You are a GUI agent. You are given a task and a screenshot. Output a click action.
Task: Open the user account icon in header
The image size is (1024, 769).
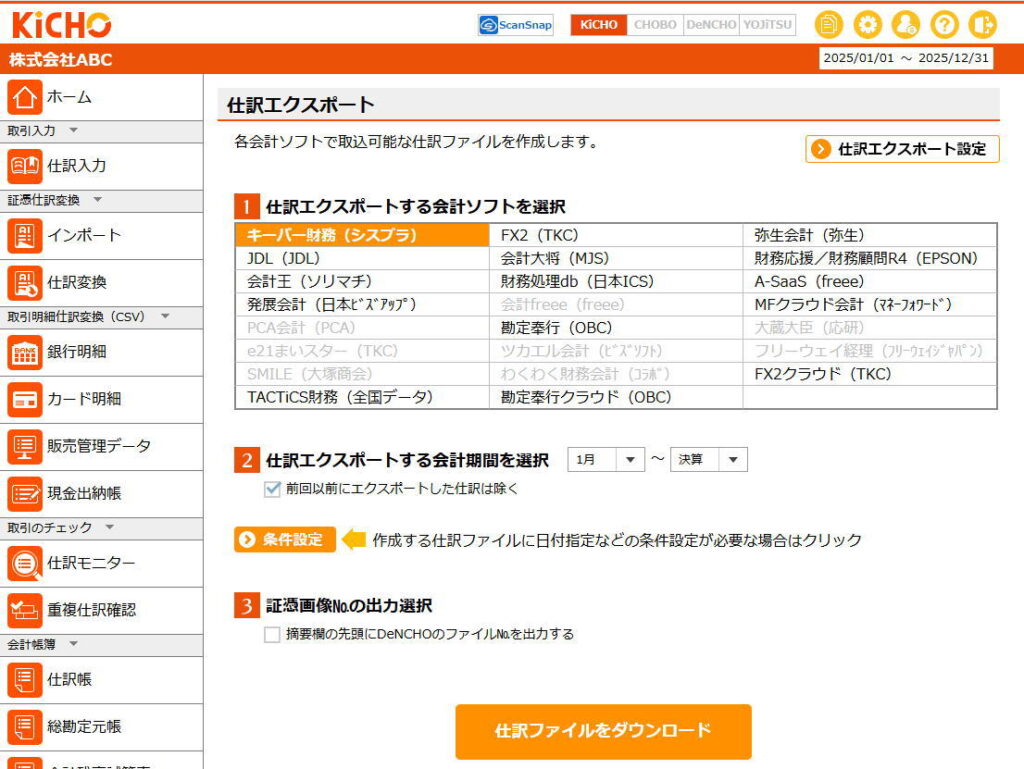[906, 25]
